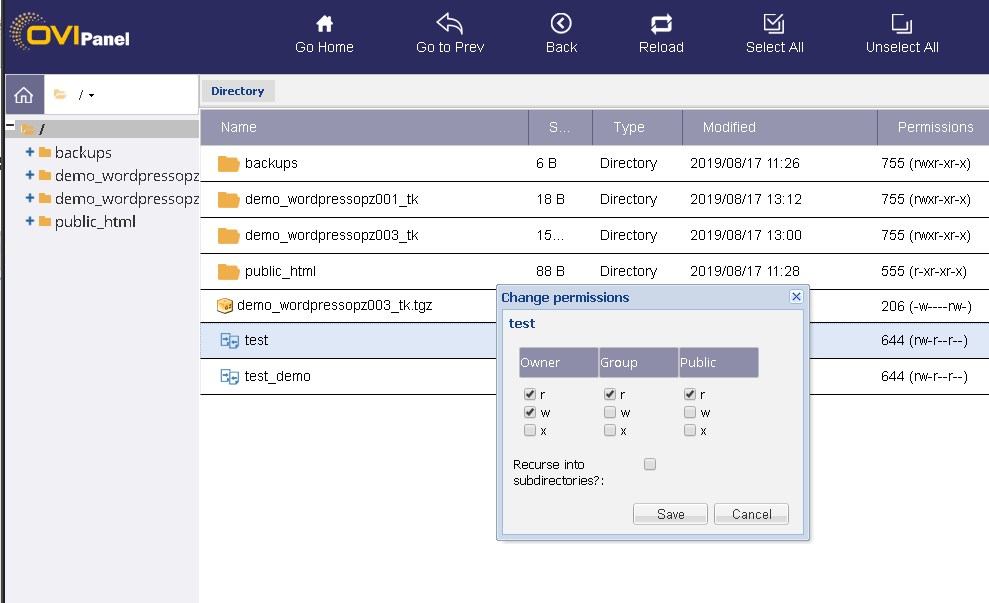Image resolution: width=989 pixels, height=603 pixels.
Task: Cancel the Change permissions dialog
Action: [751, 513]
